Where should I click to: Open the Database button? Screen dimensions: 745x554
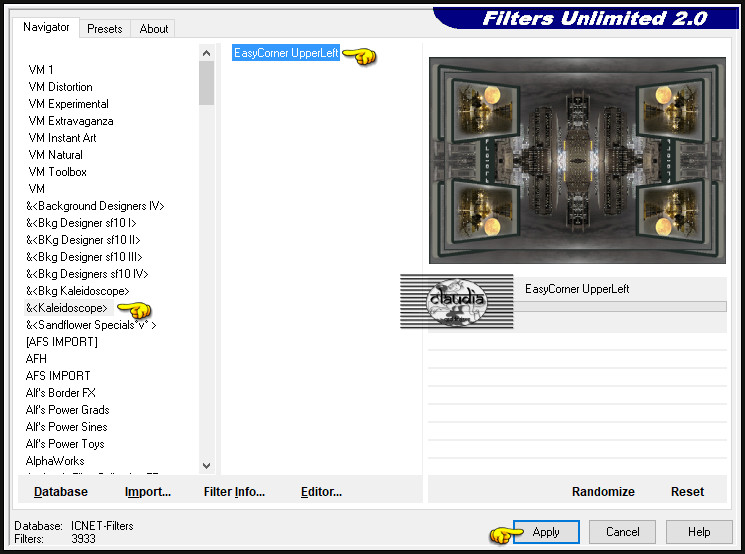[61, 492]
